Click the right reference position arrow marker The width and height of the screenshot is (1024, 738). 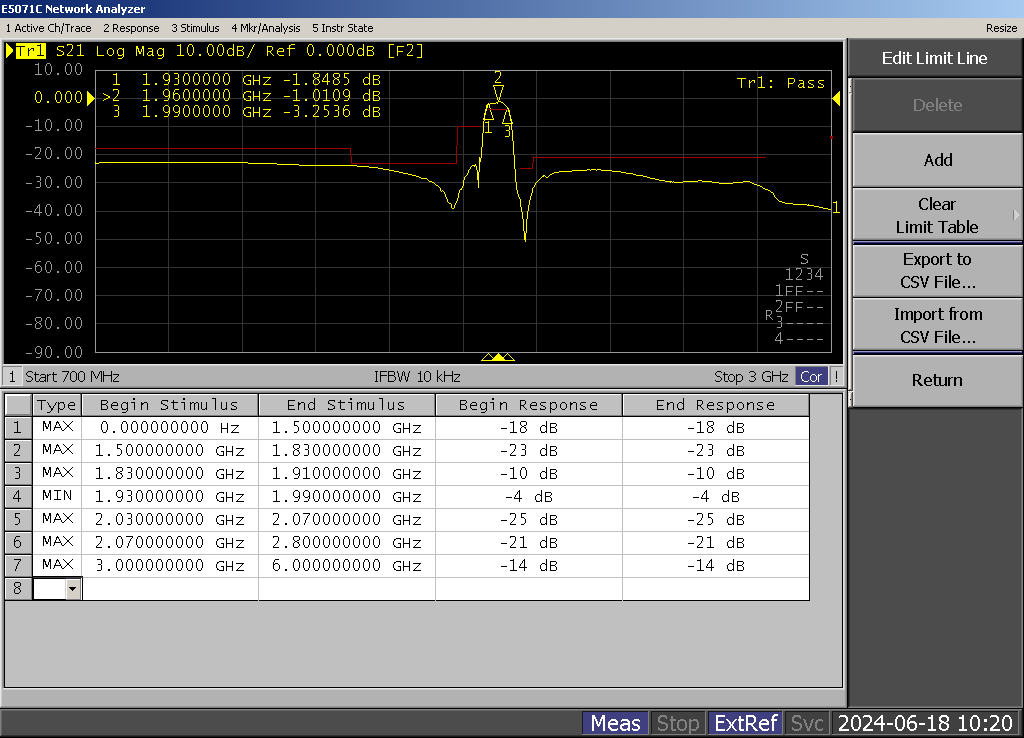tap(836, 97)
